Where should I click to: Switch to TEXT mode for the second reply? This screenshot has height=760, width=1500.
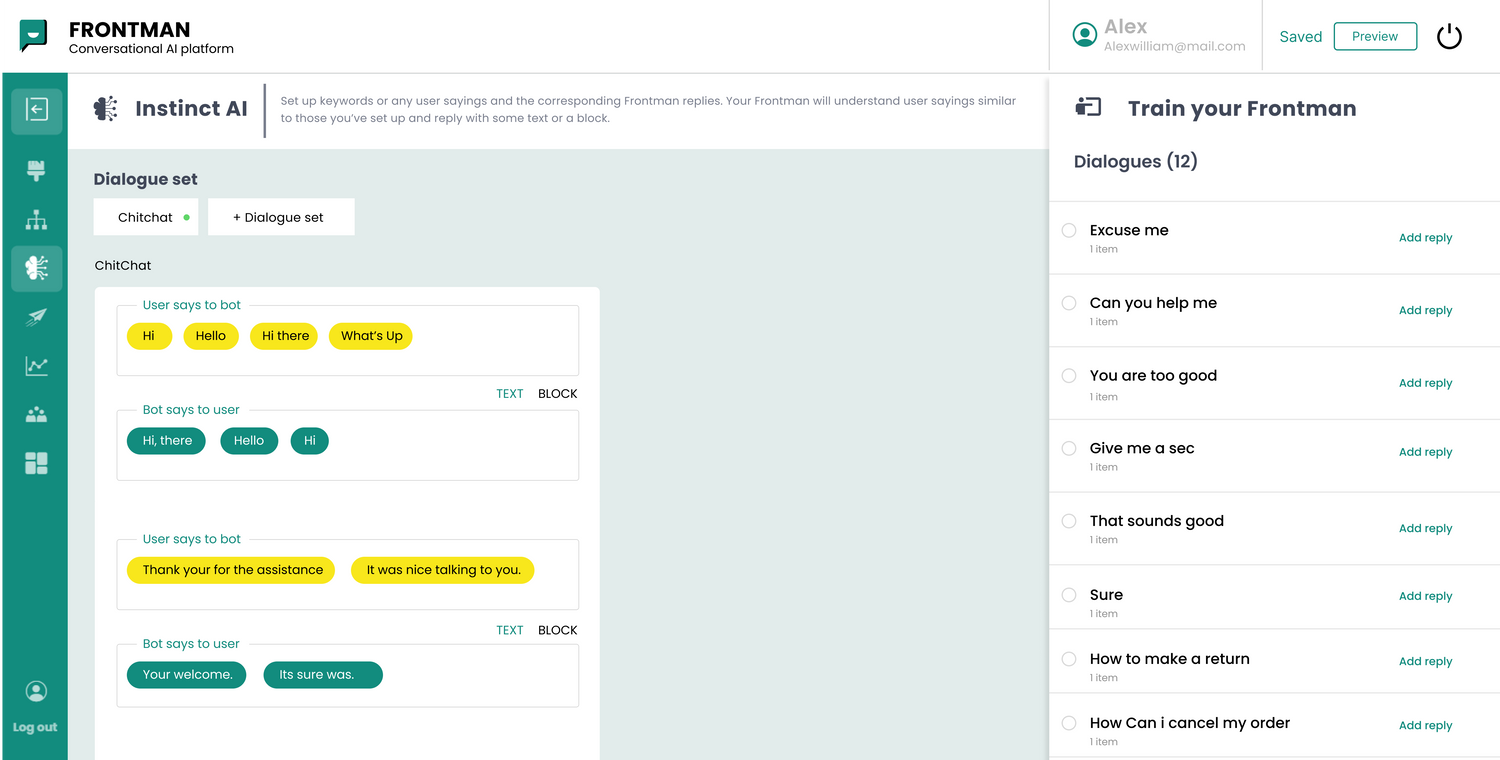510,630
